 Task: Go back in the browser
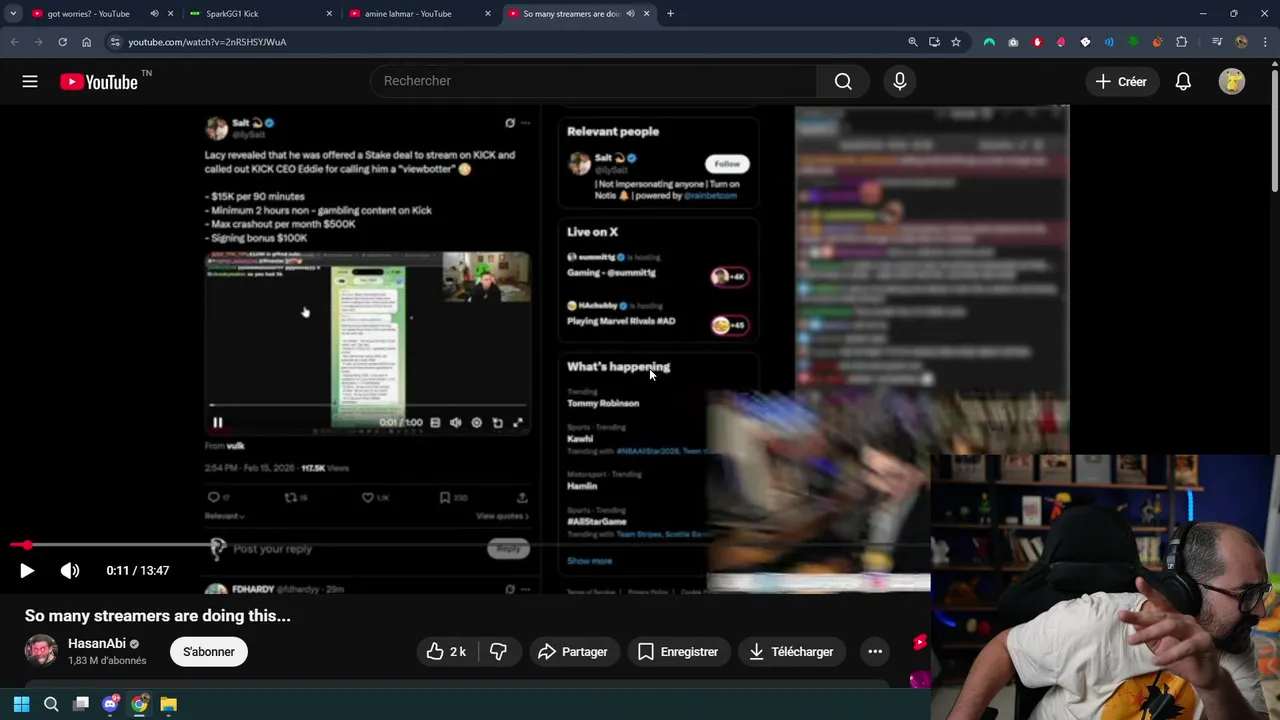14,42
